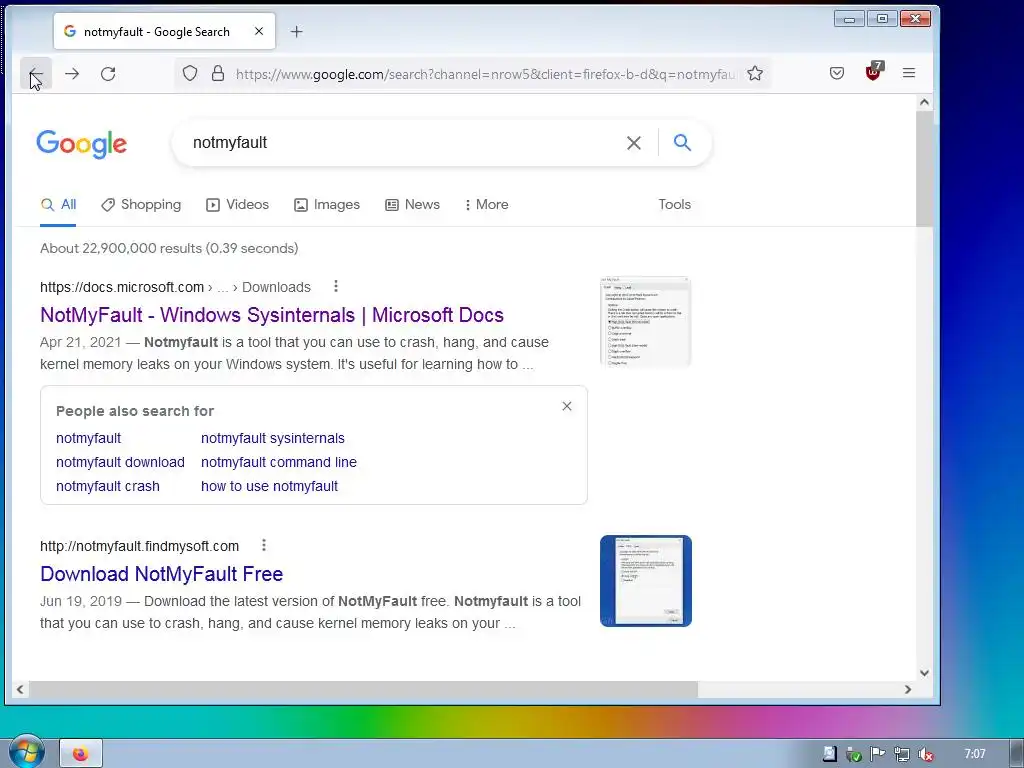Viewport: 1024px width, 768px height.
Task: Click related search notmyfault crash
Action: (108, 487)
